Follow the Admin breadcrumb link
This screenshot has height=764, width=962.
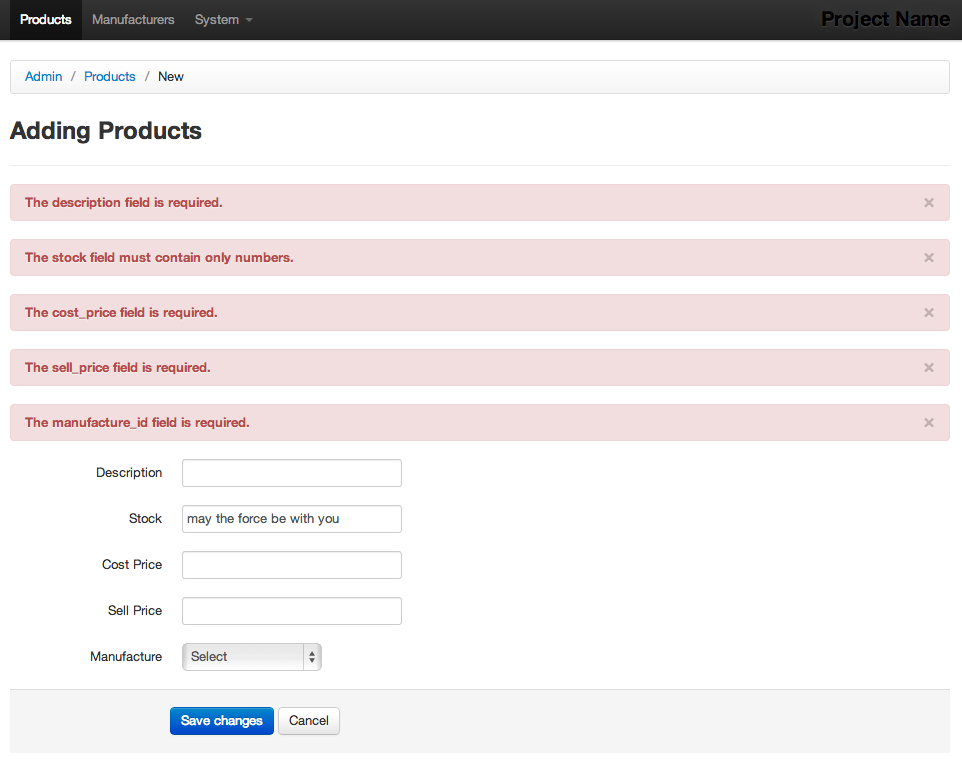point(44,77)
